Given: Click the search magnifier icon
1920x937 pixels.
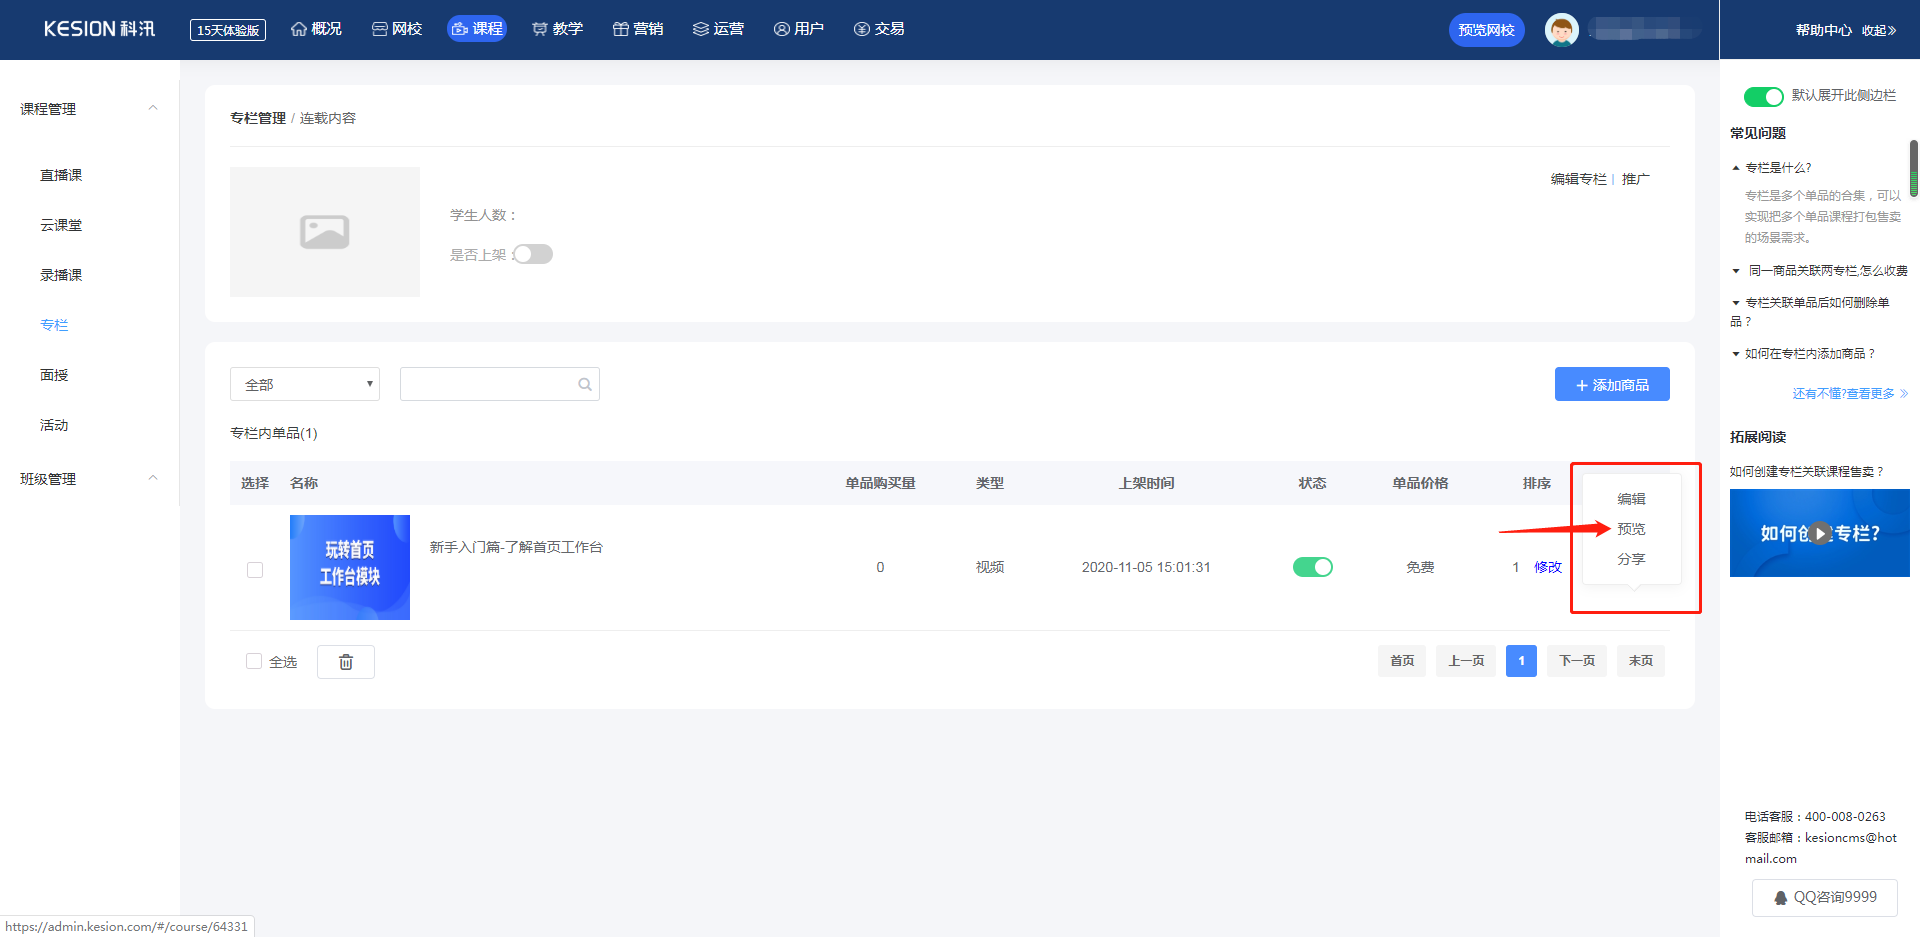Looking at the screenshot, I should (x=585, y=384).
